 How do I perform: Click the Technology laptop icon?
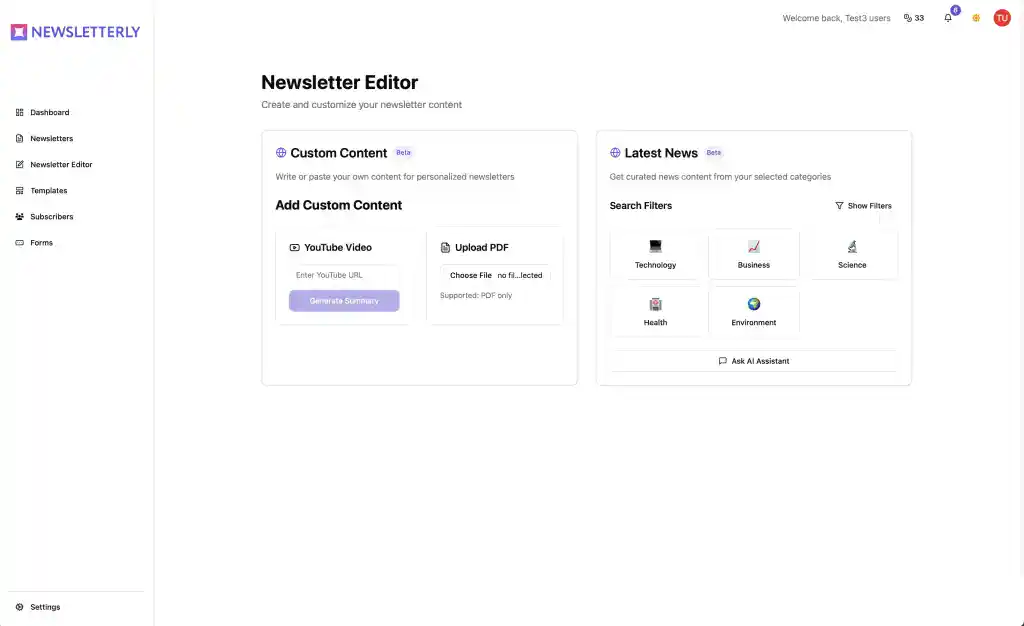click(655, 246)
